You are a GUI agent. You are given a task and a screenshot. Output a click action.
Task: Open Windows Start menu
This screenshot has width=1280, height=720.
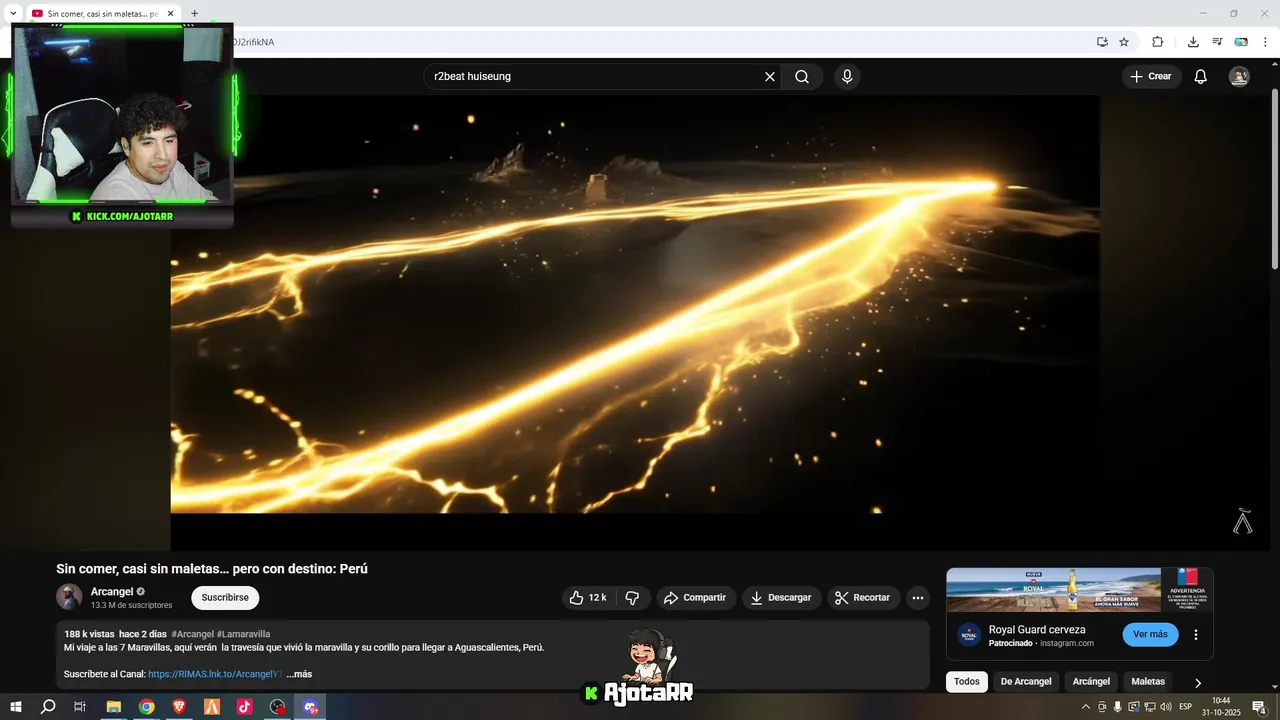16,707
